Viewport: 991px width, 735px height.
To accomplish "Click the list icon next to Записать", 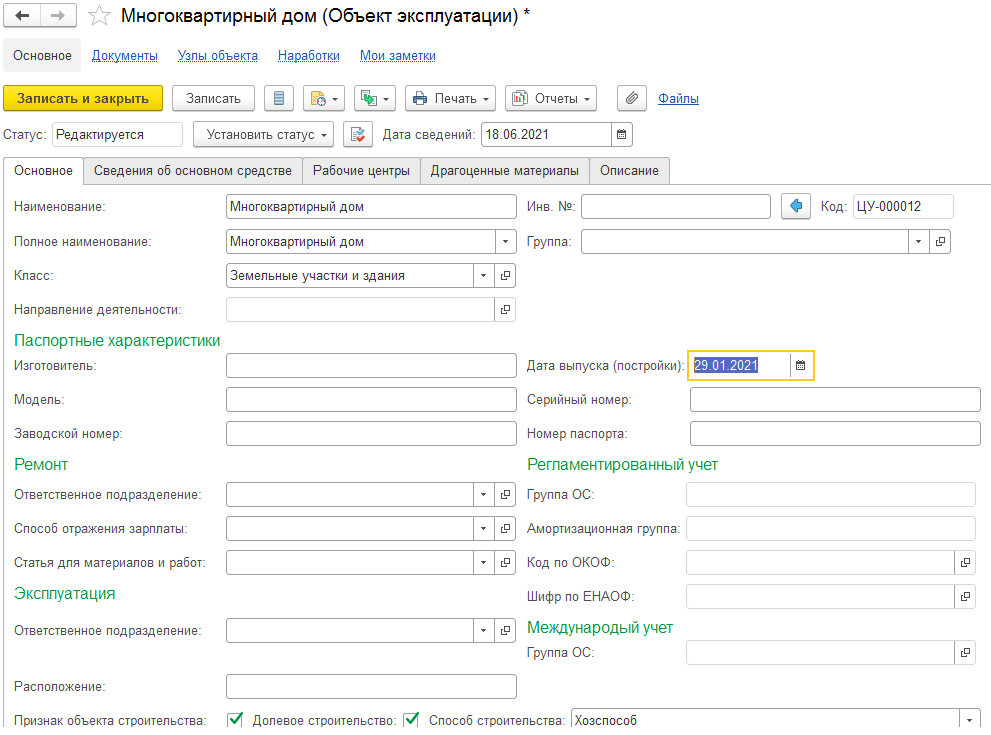I will (279, 98).
